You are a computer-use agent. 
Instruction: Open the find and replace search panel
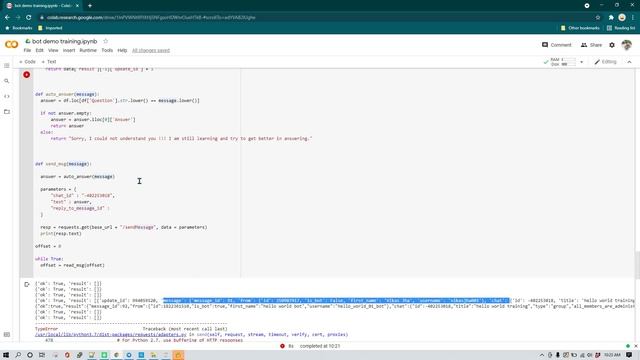click(7, 81)
